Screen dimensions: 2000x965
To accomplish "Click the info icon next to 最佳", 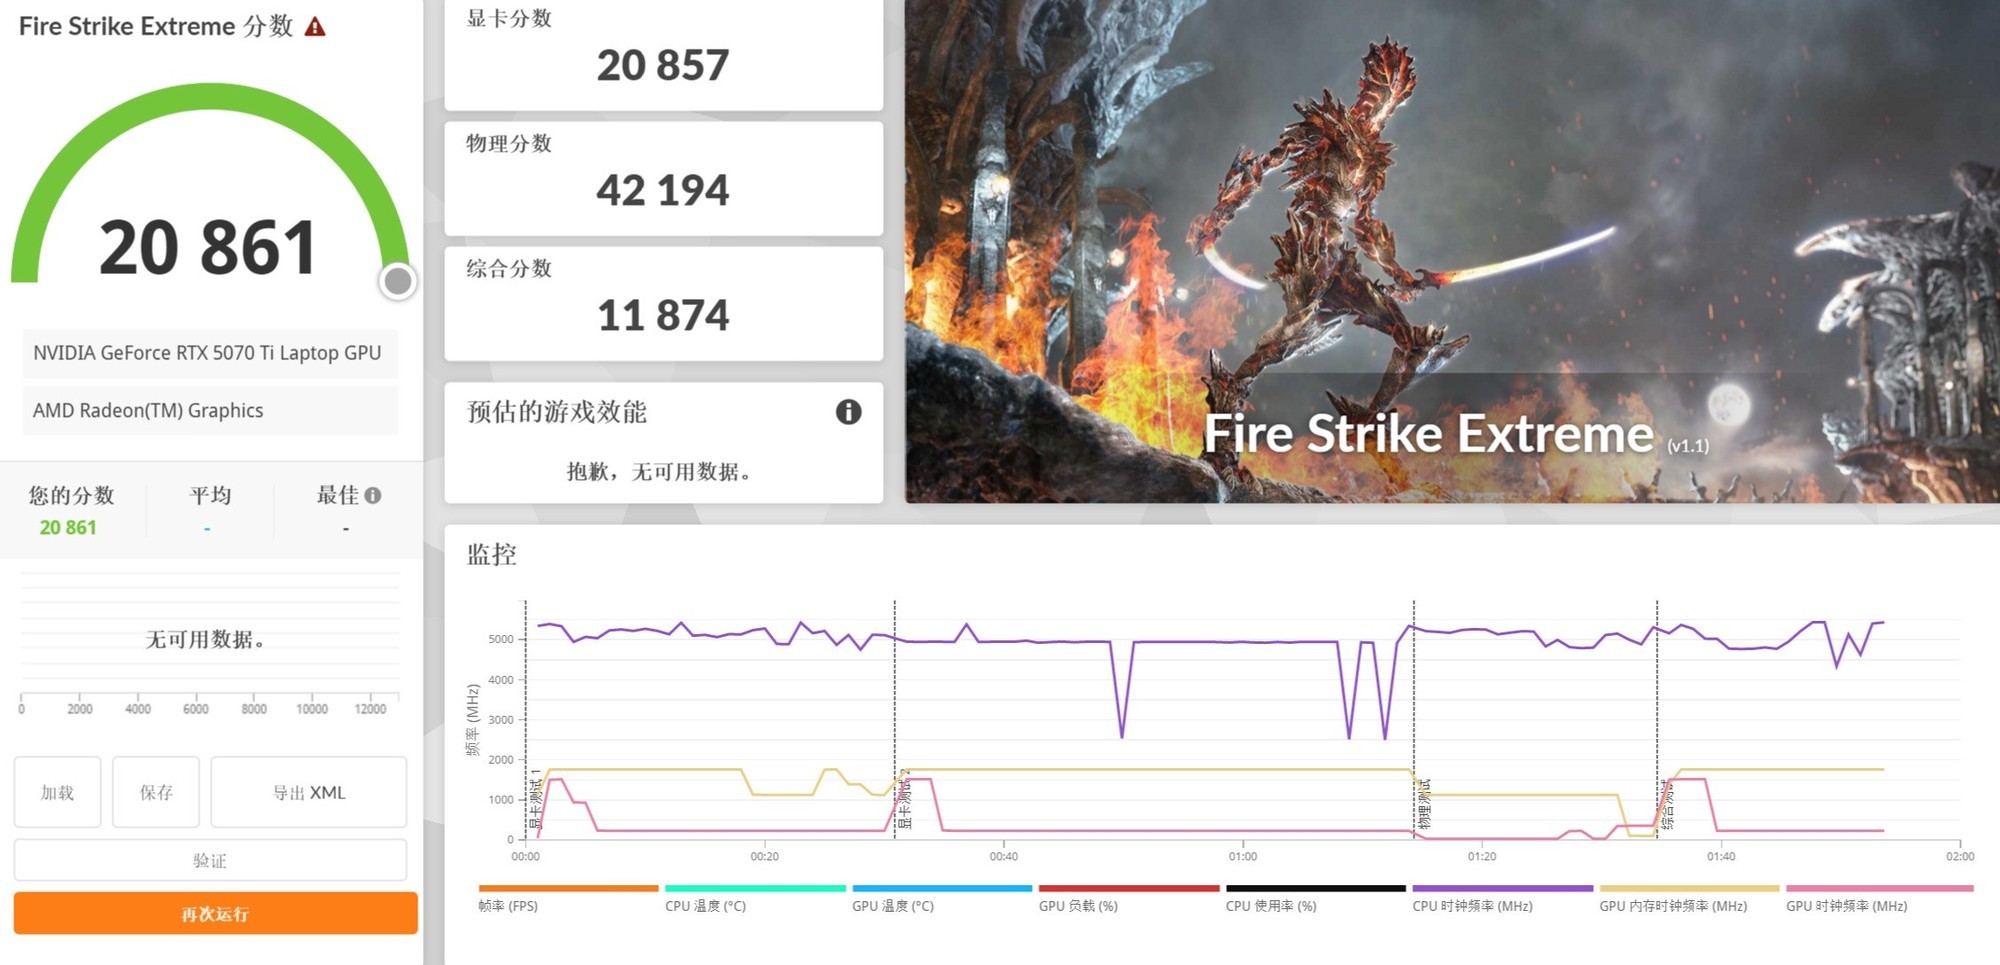I will coord(373,495).
